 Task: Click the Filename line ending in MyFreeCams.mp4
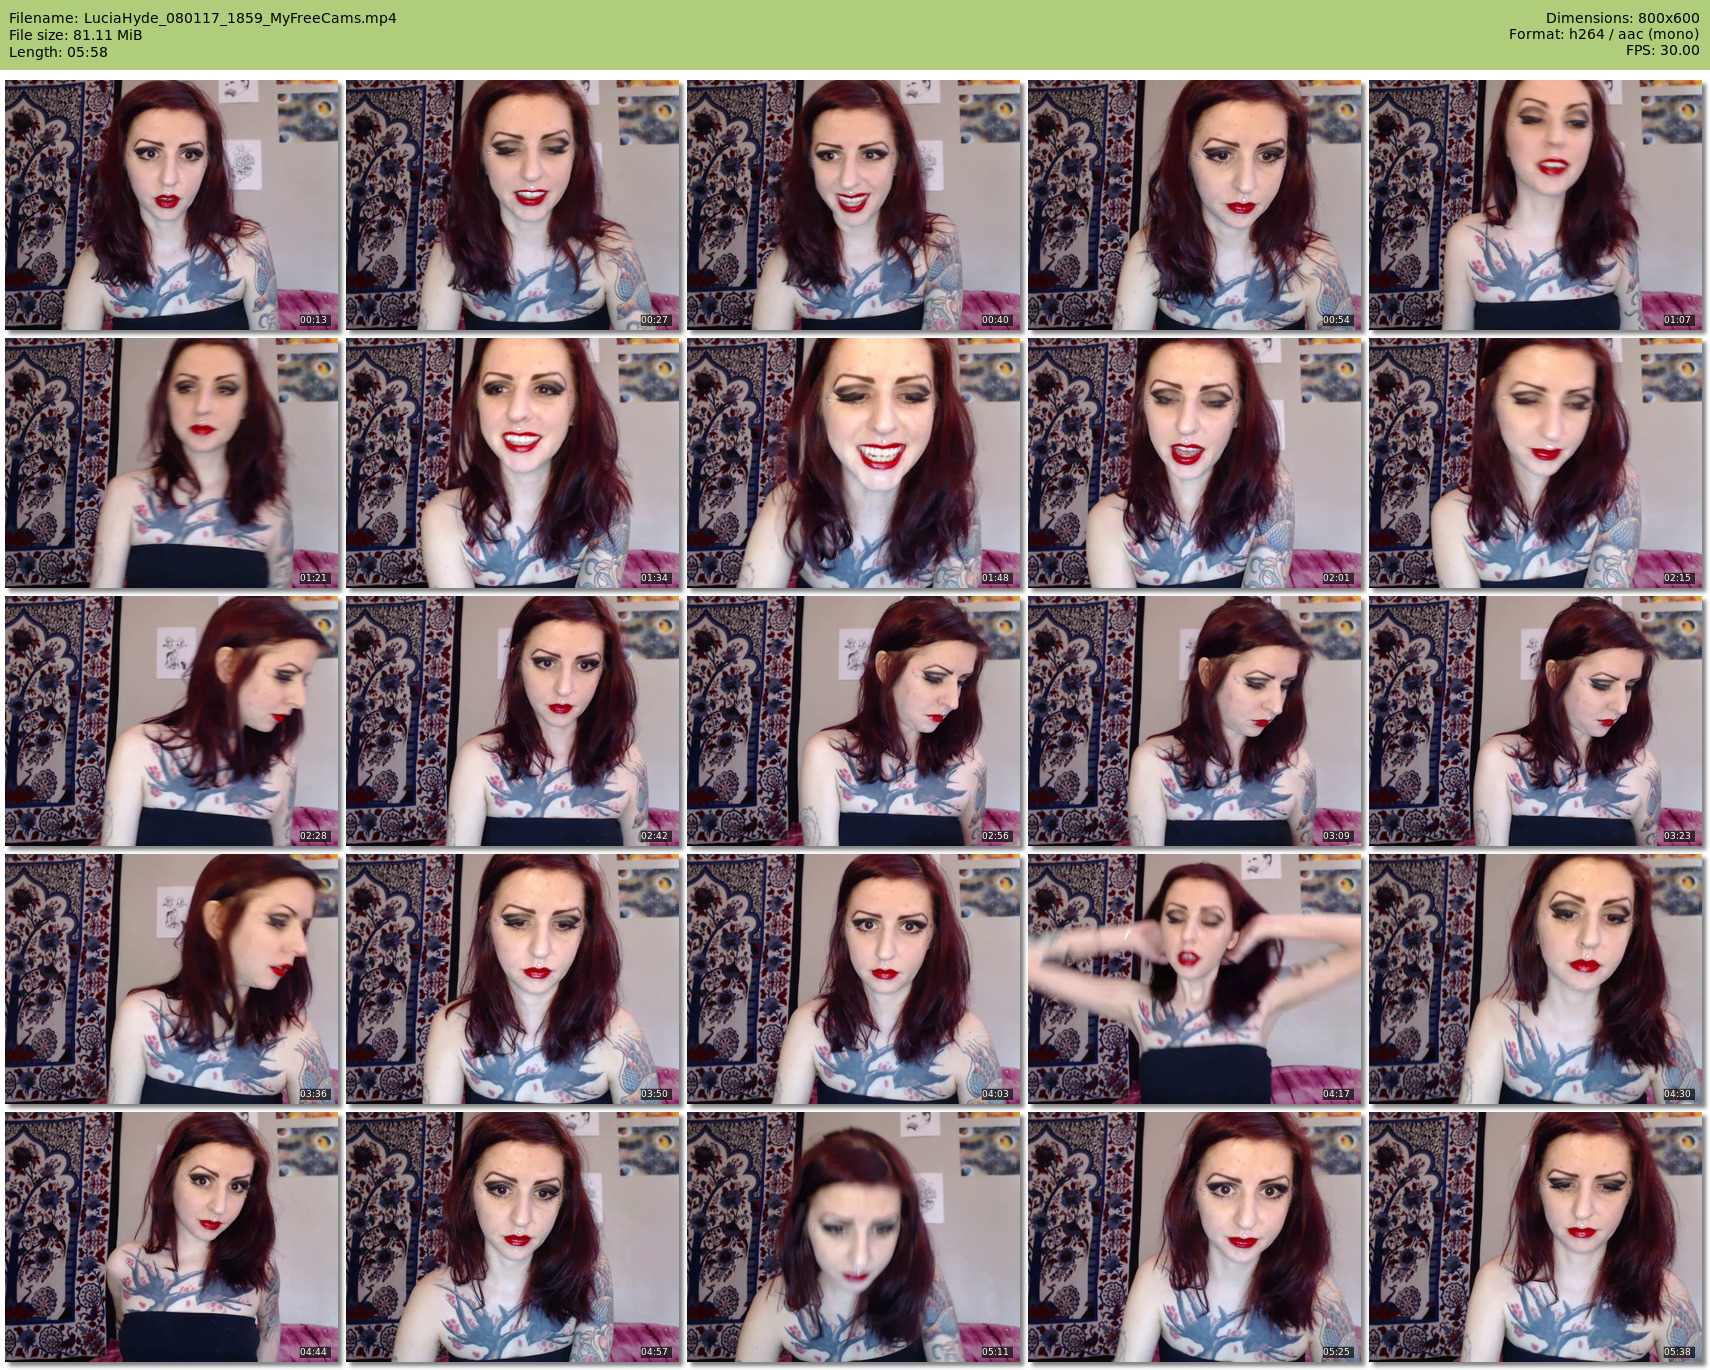point(203,18)
